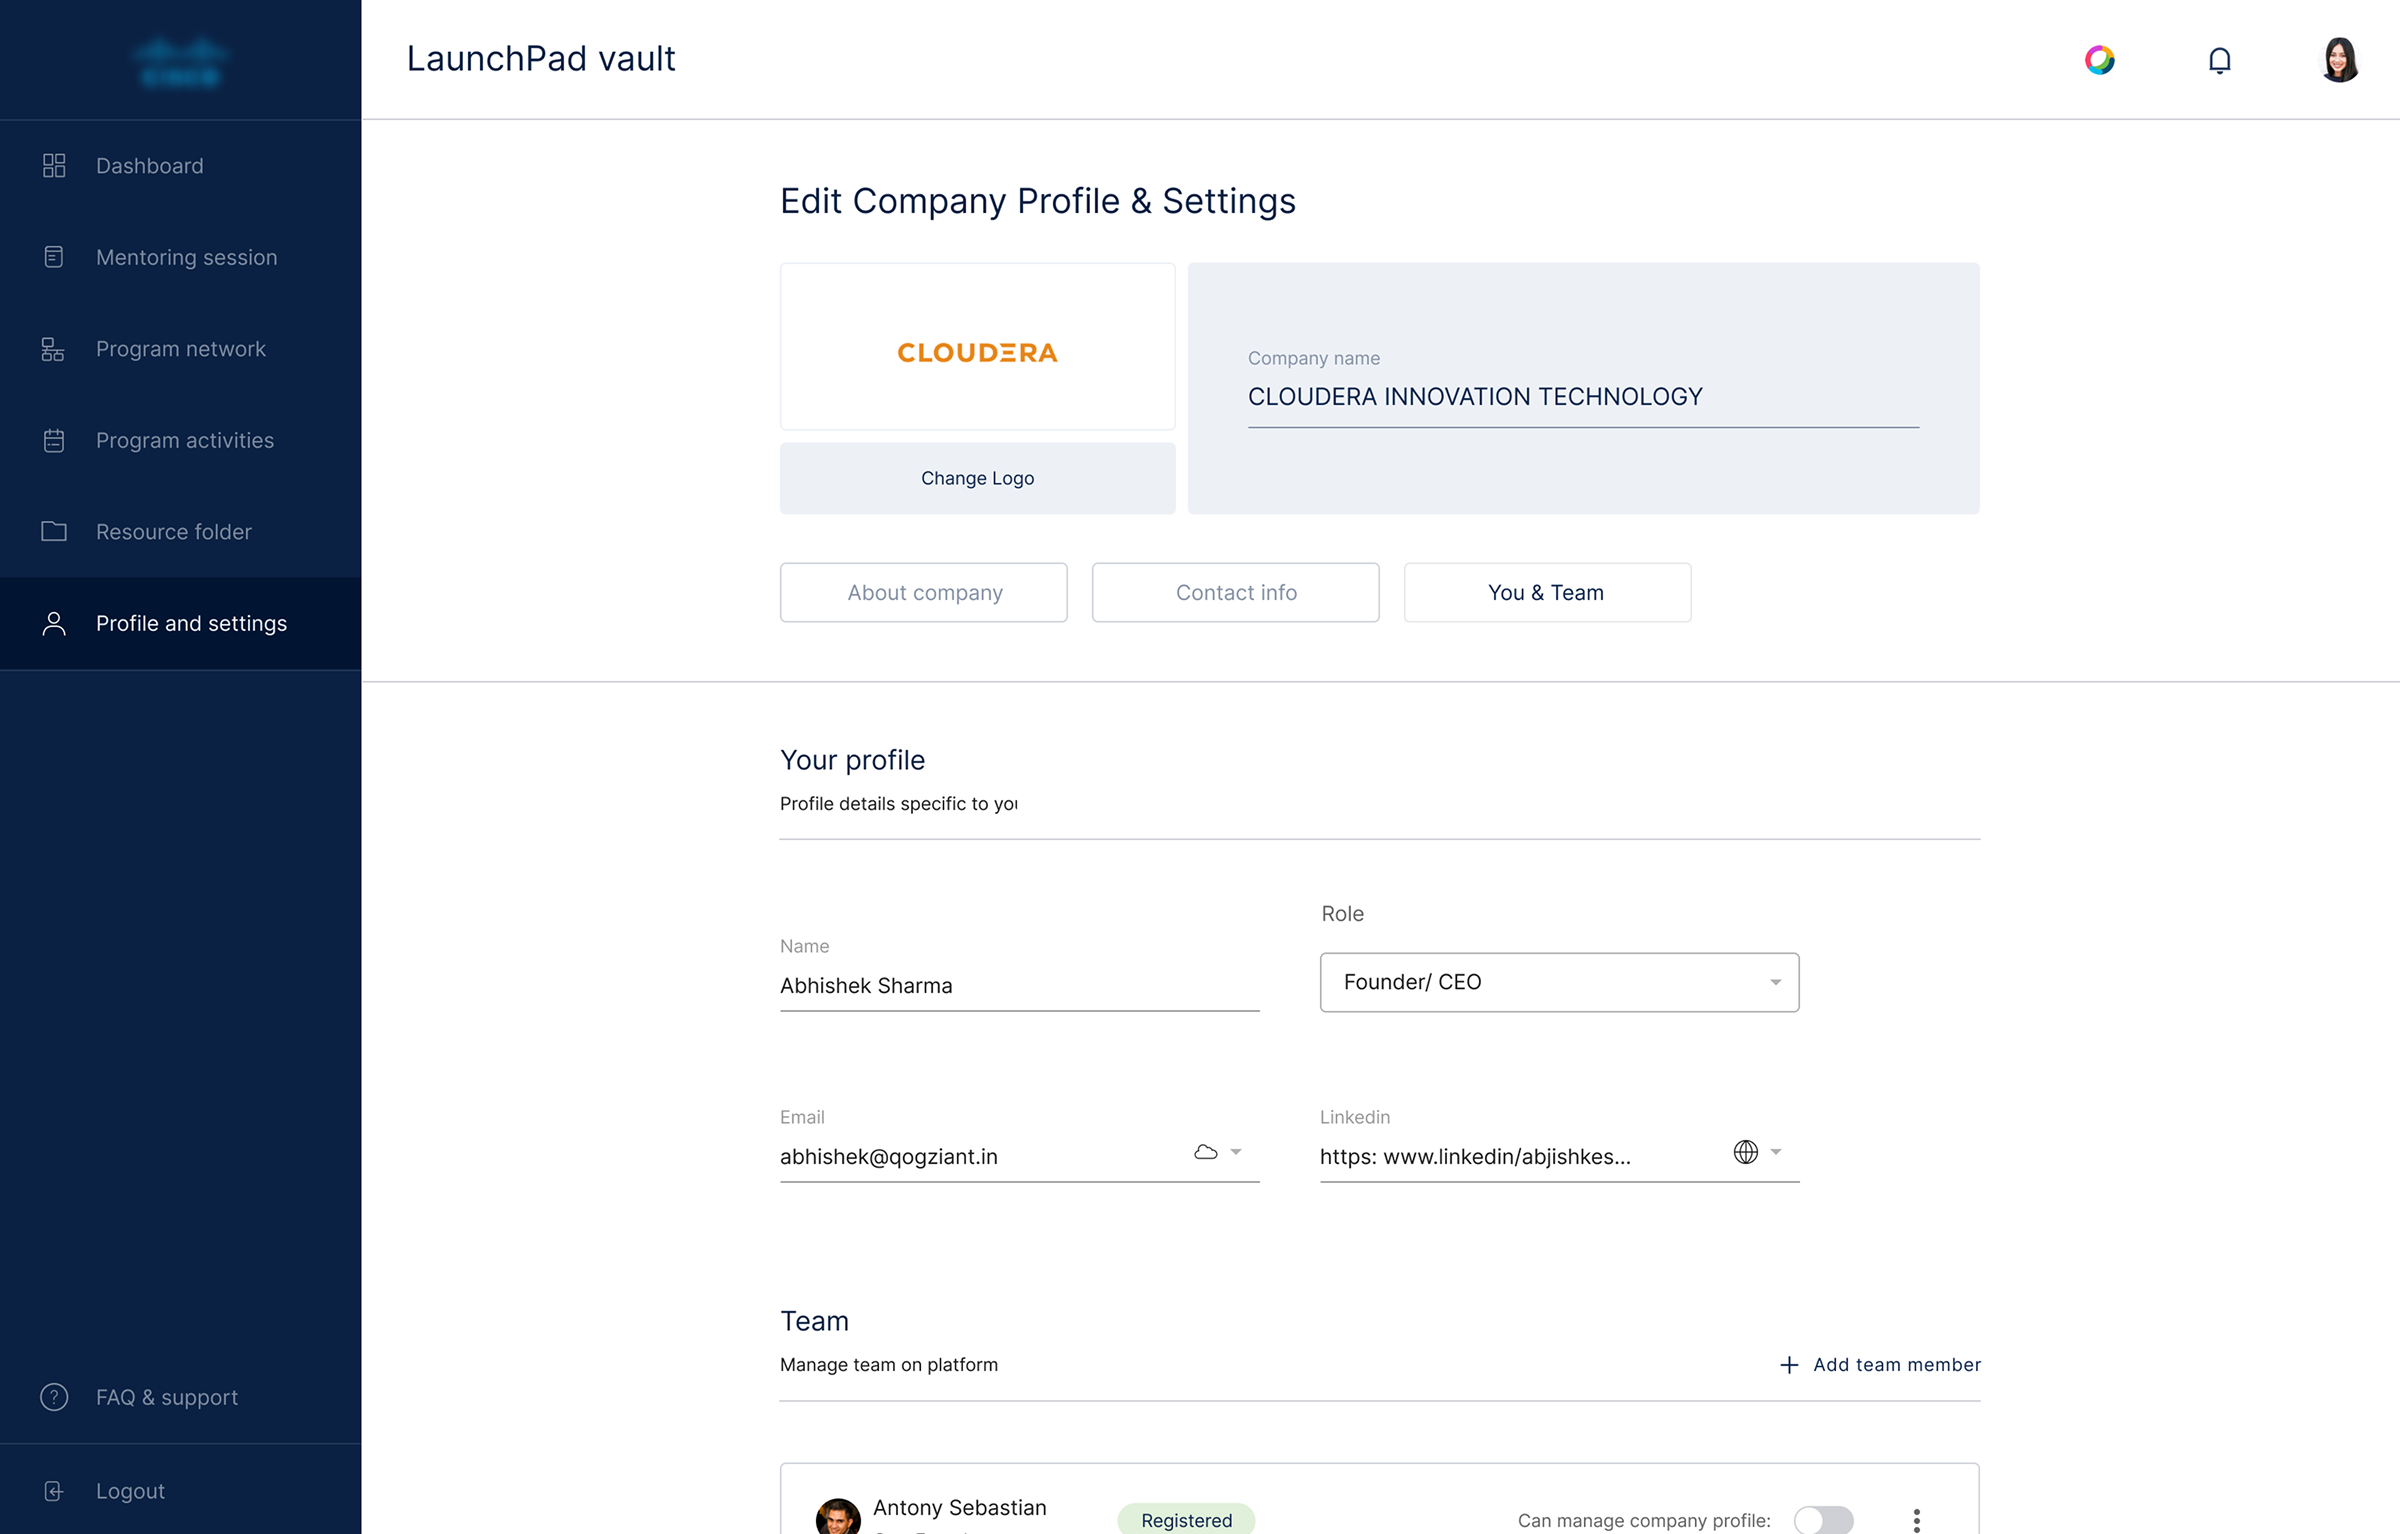Click the colorful ring icon in header
Screen dimensions: 2400x1534
(2100, 60)
